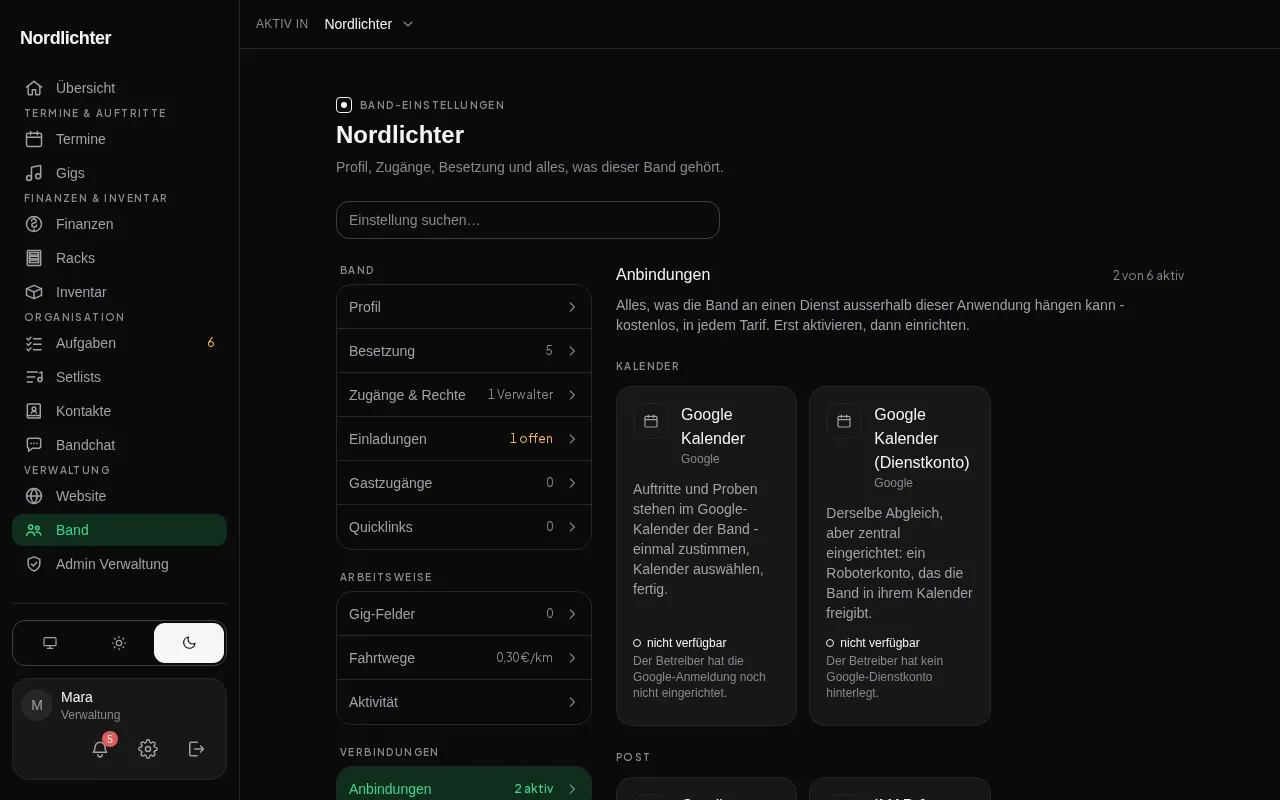The width and height of the screenshot is (1280, 800).
Task: Open the notifications bell icon
Action: pos(100,749)
